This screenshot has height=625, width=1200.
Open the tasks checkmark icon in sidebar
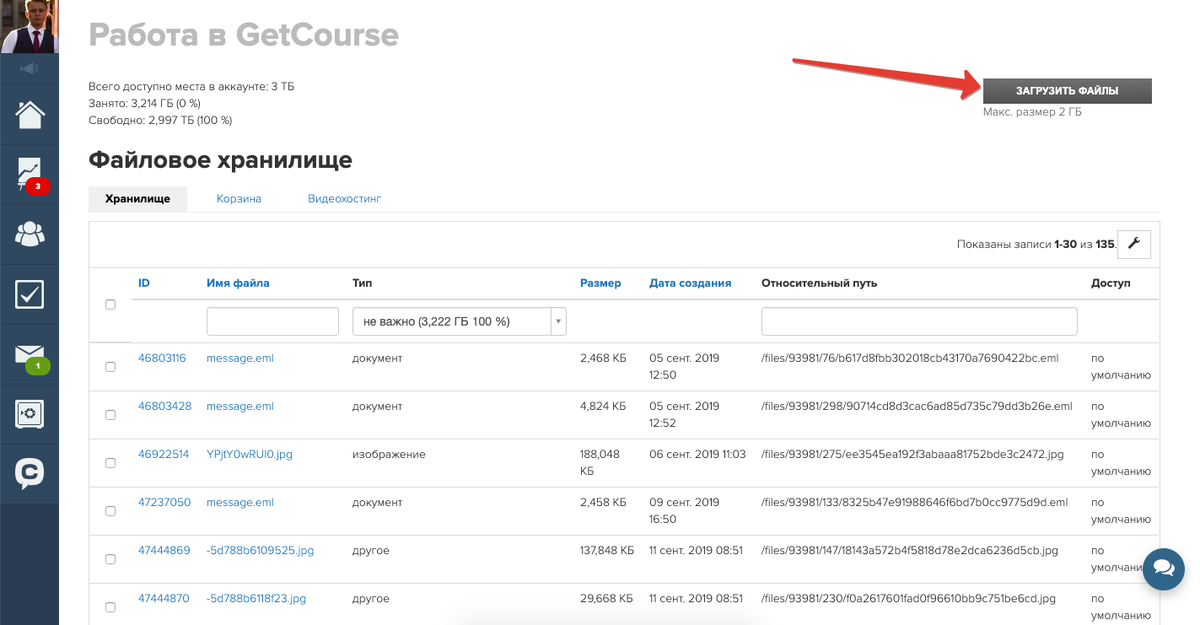(x=30, y=294)
